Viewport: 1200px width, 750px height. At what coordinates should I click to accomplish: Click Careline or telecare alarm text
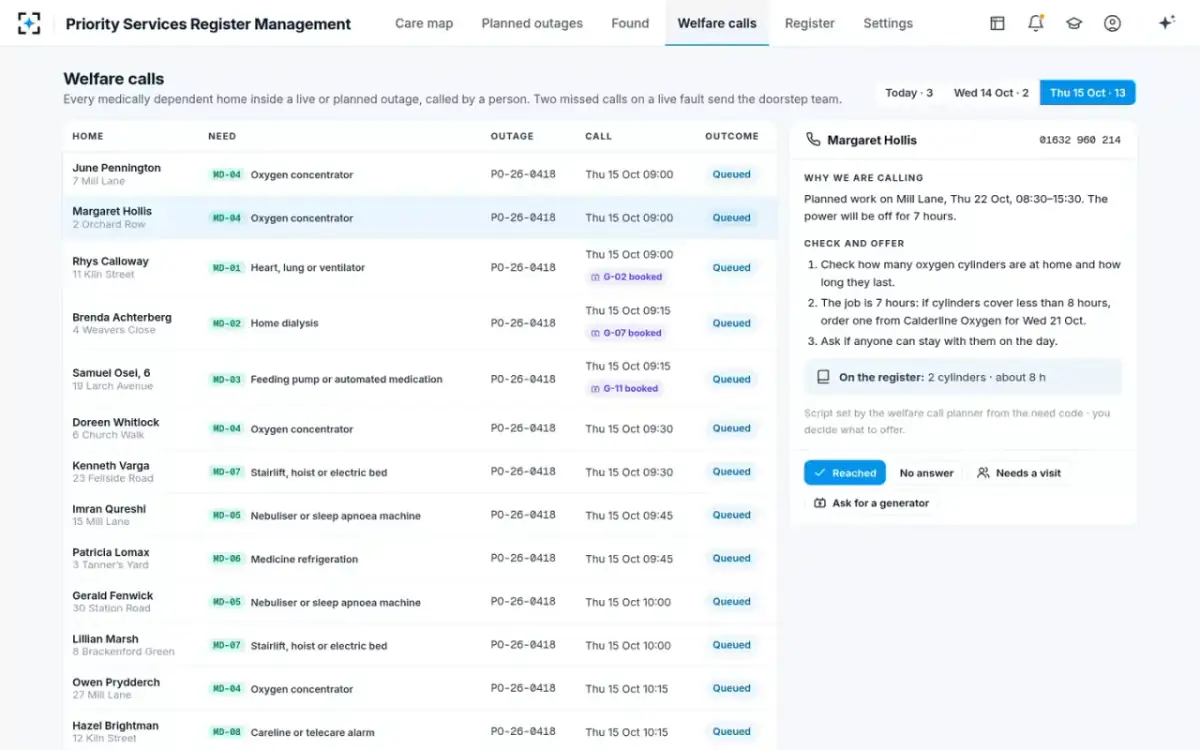click(312, 732)
